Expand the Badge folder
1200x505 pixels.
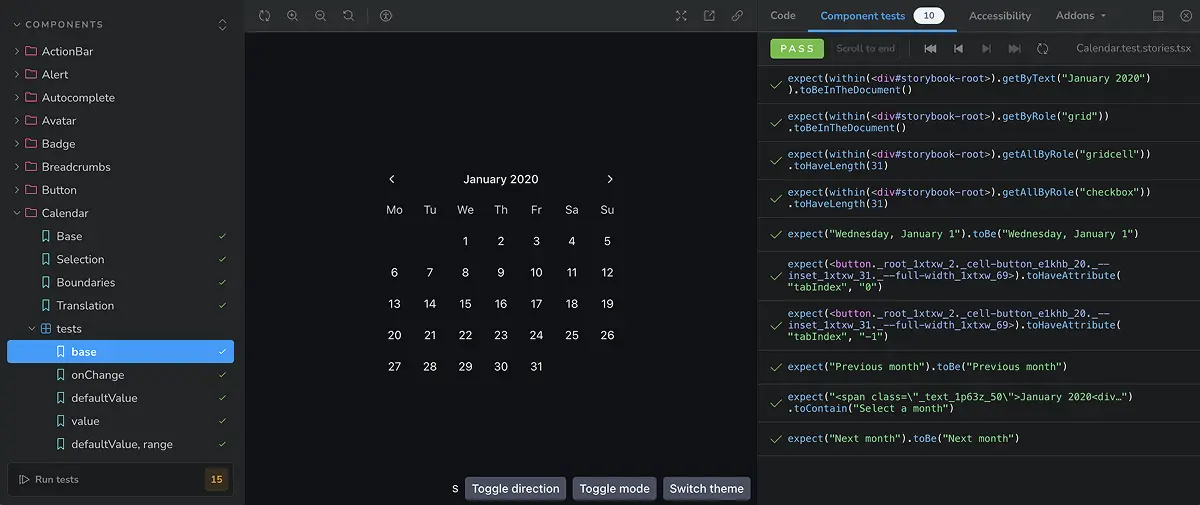(x=17, y=143)
